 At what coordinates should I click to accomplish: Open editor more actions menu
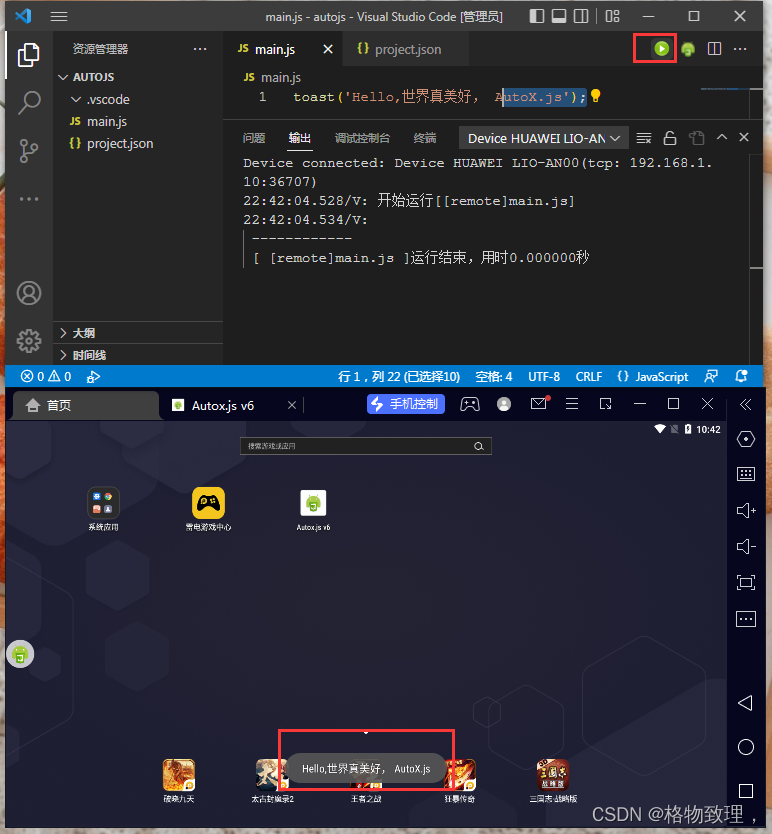[x=740, y=49]
